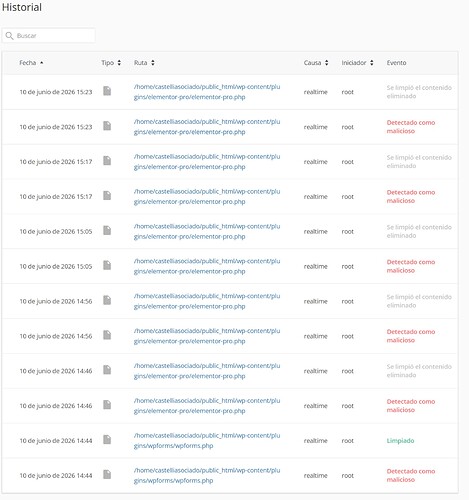Sort the table by Tipo column

click(x=111, y=63)
